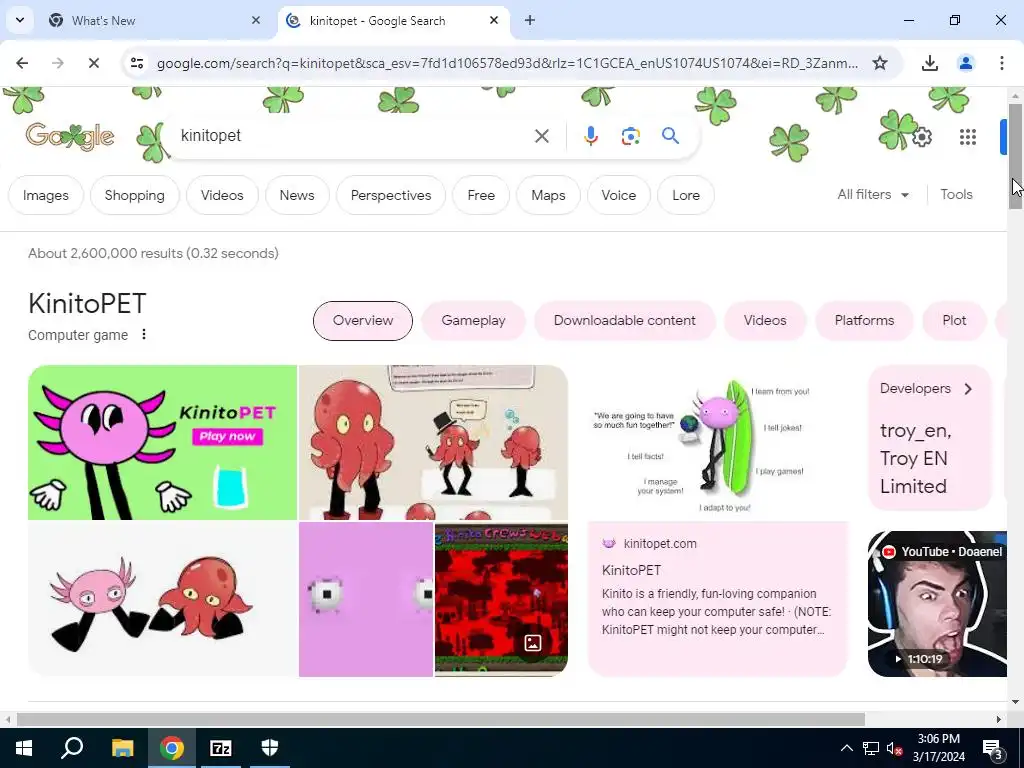The width and height of the screenshot is (1024, 768).
Task: Open the red Kinito Crews Web image
Action: coord(501,599)
